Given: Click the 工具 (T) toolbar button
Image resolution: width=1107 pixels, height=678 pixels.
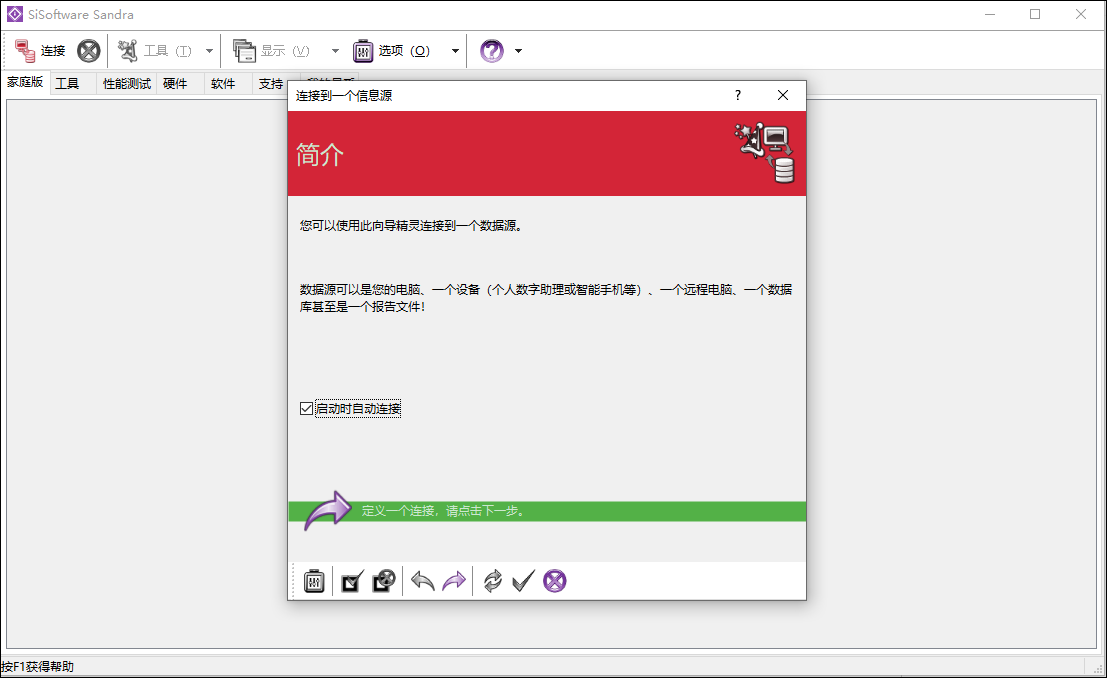Looking at the screenshot, I should (x=155, y=51).
